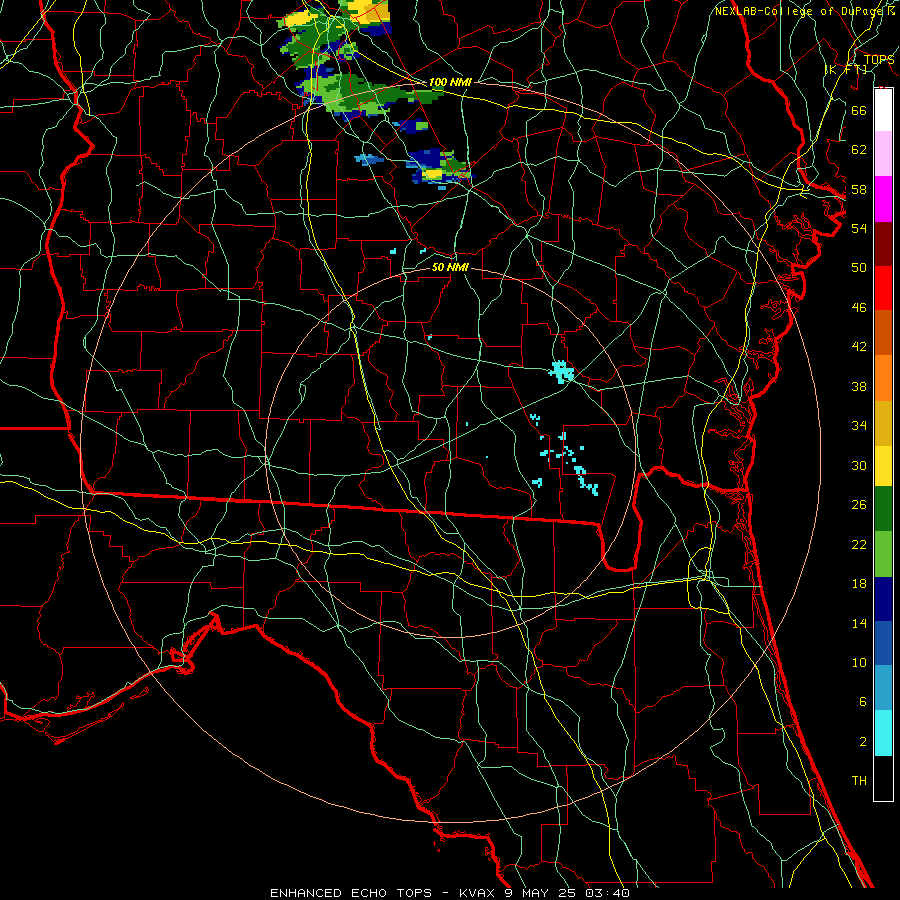Click the bright yellow legend swatch
This screenshot has width=900, height=900.
pos(883,466)
